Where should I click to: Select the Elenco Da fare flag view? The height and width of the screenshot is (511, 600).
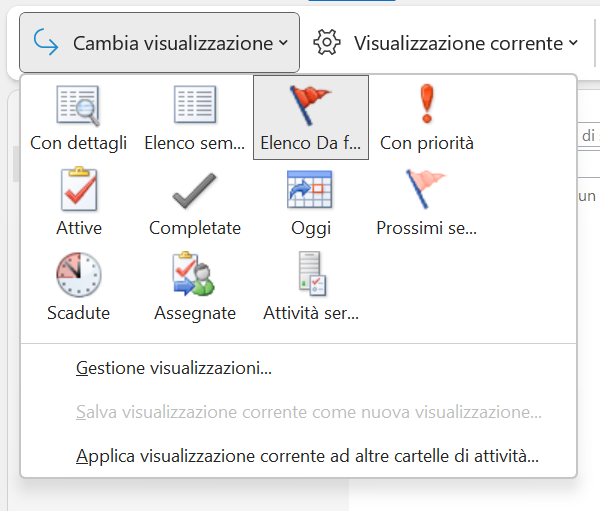click(x=311, y=117)
